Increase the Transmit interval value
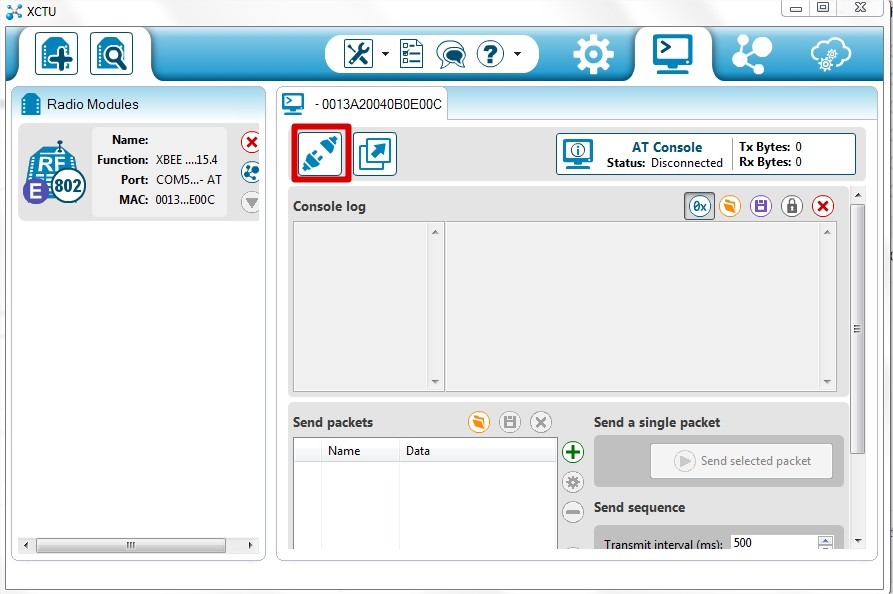The image size is (893, 594). pyautogui.click(x=825, y=539)
